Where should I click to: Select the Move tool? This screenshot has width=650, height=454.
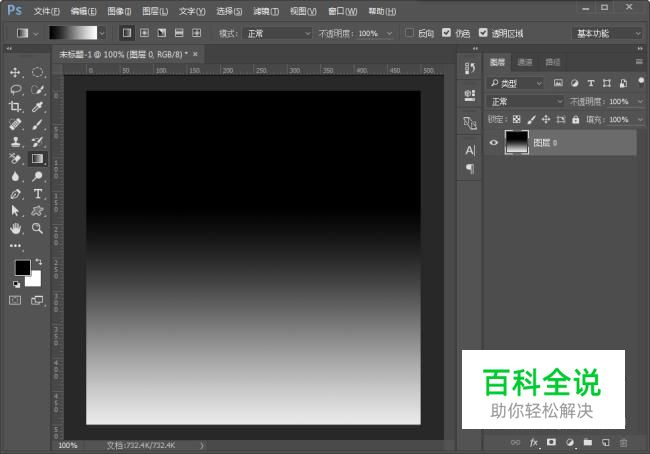[x=15, y=72]
